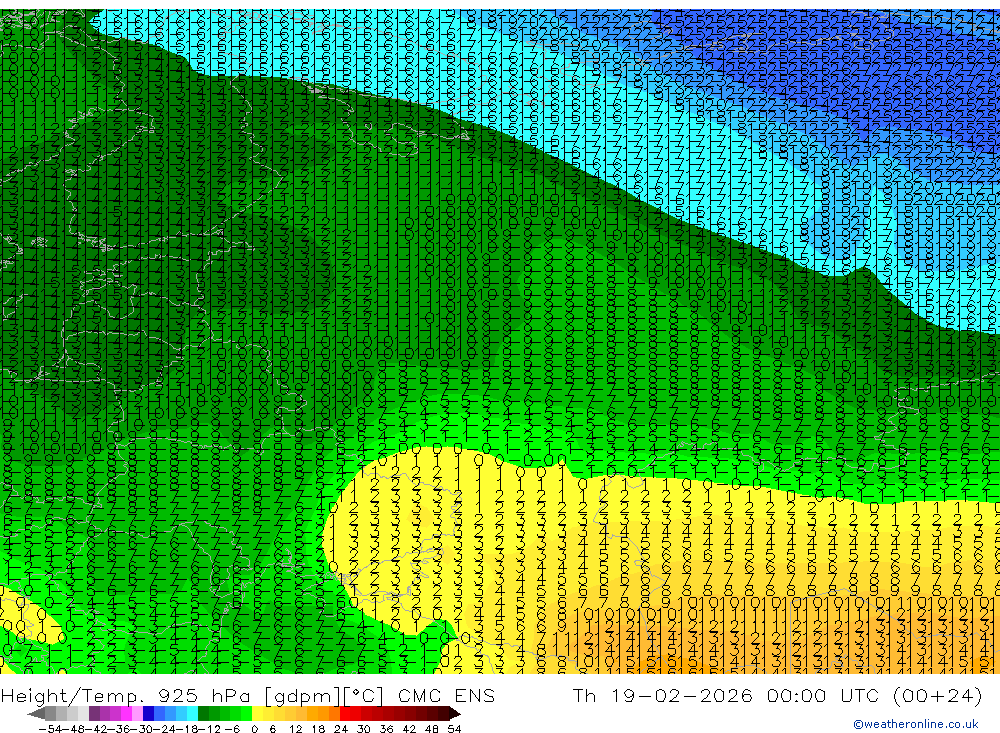Click the grey left arrow of color legend
This screenshot has width=1000, height=733.
tap(37, 713)
